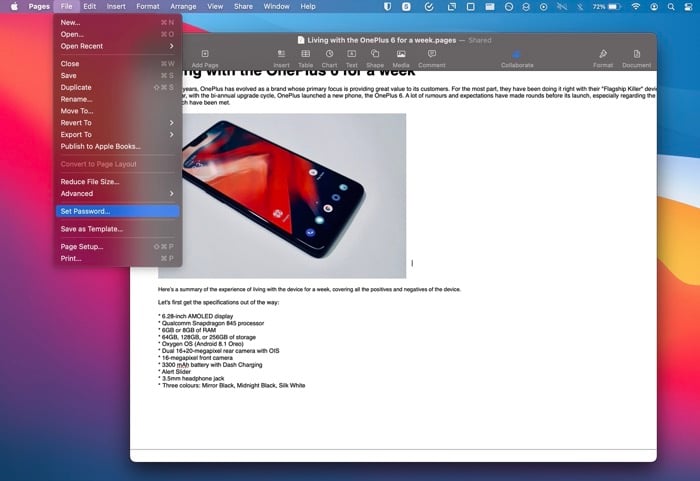This screenshot has width=700, height=481.
Task: Choose Open... from the File menu
Action: (117, 34)
